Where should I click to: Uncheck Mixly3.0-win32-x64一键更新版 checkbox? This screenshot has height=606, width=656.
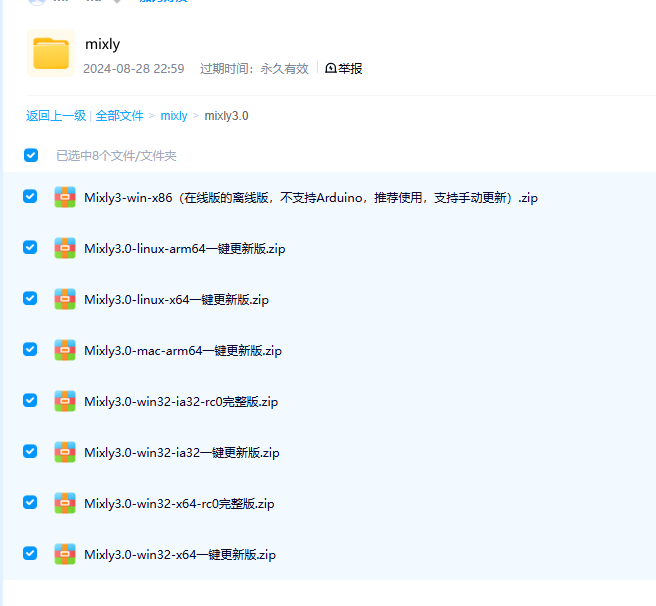[30, 553]
